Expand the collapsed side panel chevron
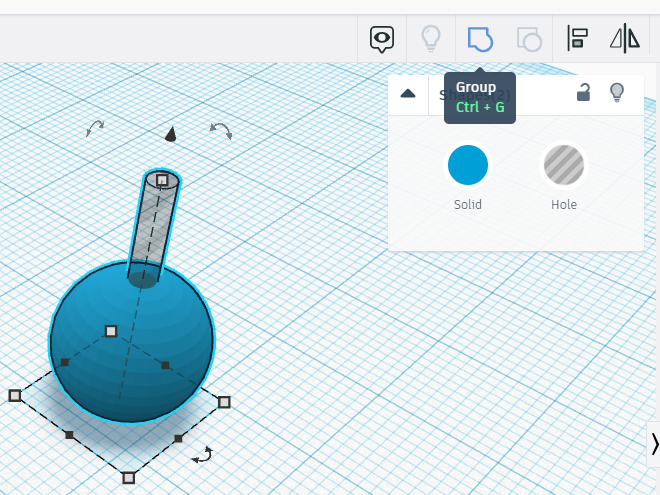The width and height of the screenshot is (660, 495). pyautogui.click(x=655, y=444)
